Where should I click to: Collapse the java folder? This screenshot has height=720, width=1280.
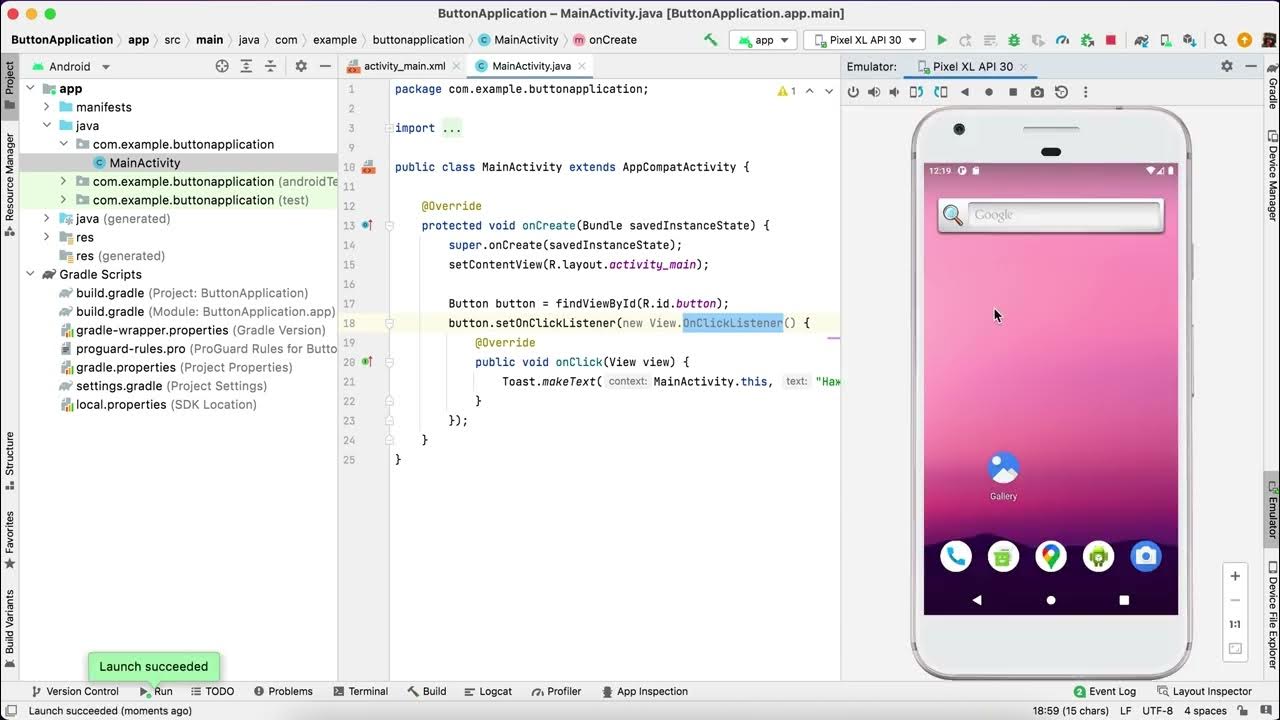point(47,126)
